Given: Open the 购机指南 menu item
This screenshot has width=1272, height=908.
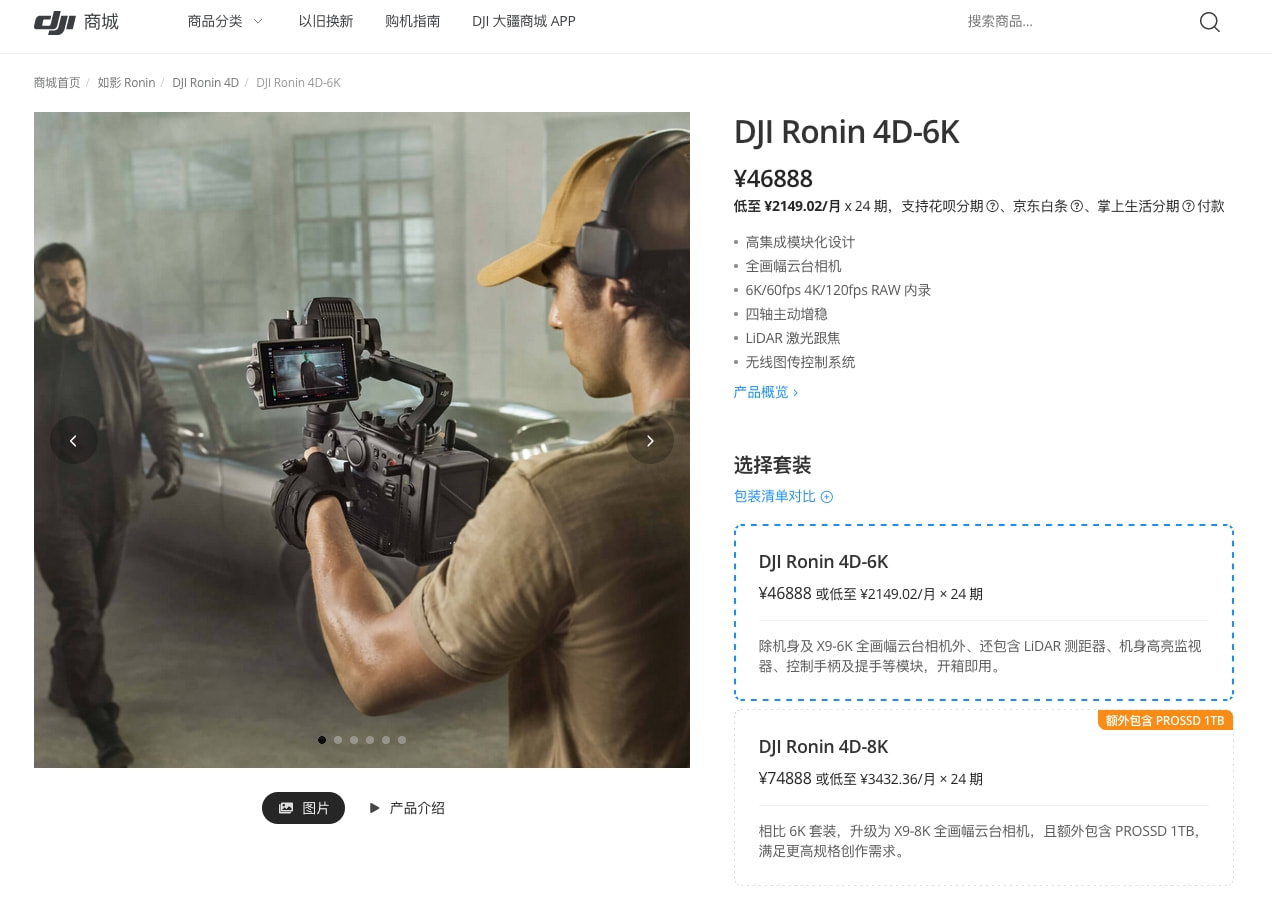Looking at the screenshot, I should pos(412,21).
